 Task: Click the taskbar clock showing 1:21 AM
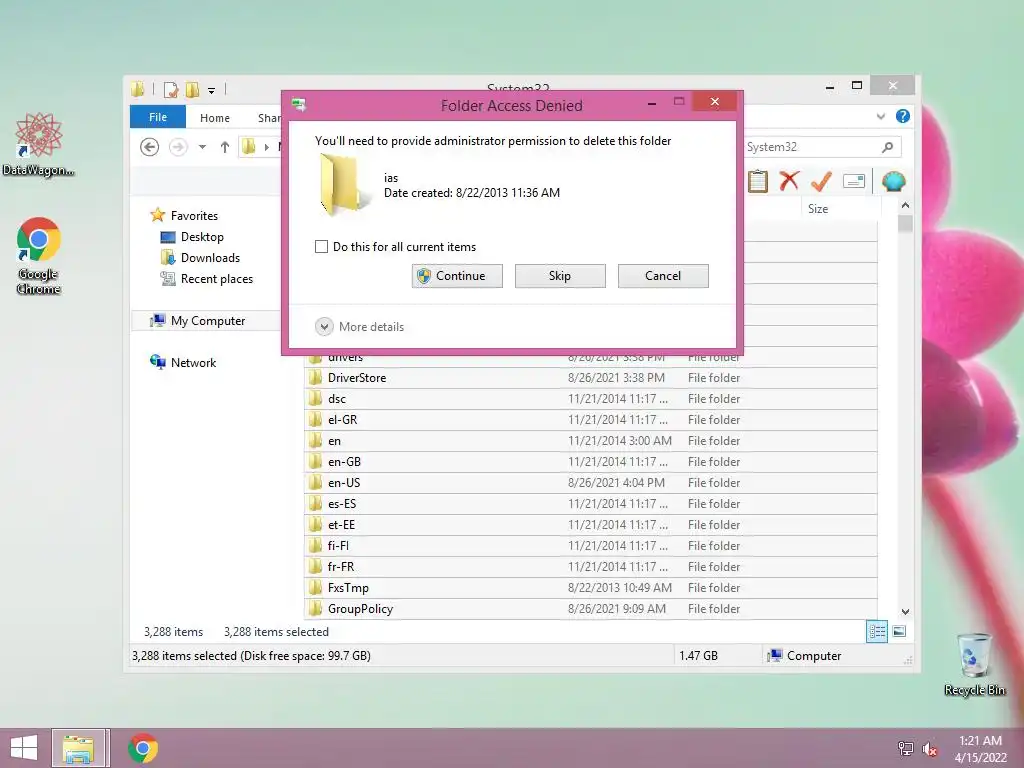[980, 748]
